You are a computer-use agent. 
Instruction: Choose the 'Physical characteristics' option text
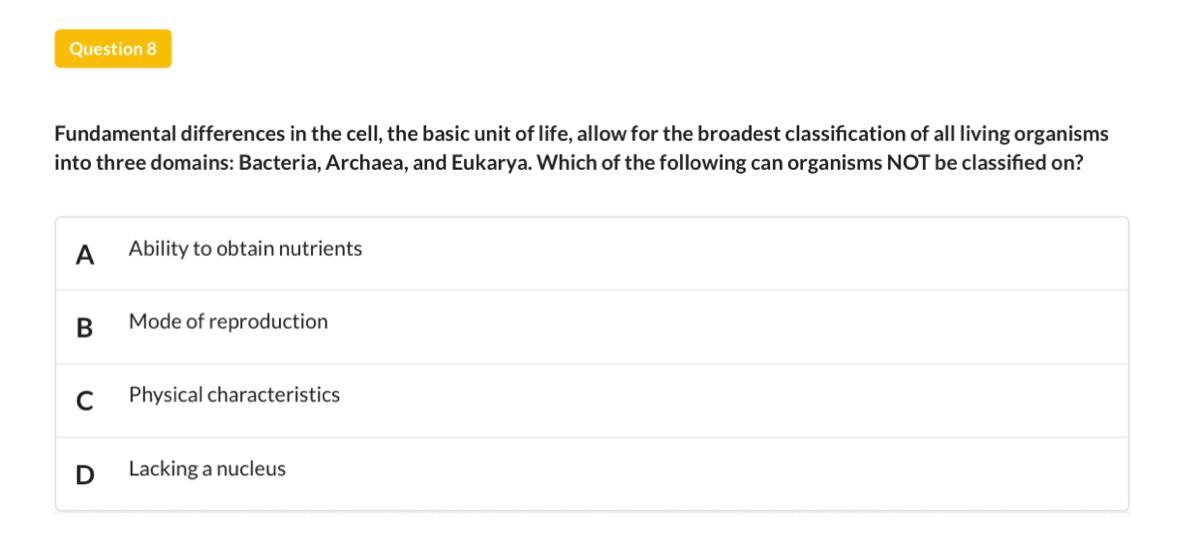pos(234,395)
